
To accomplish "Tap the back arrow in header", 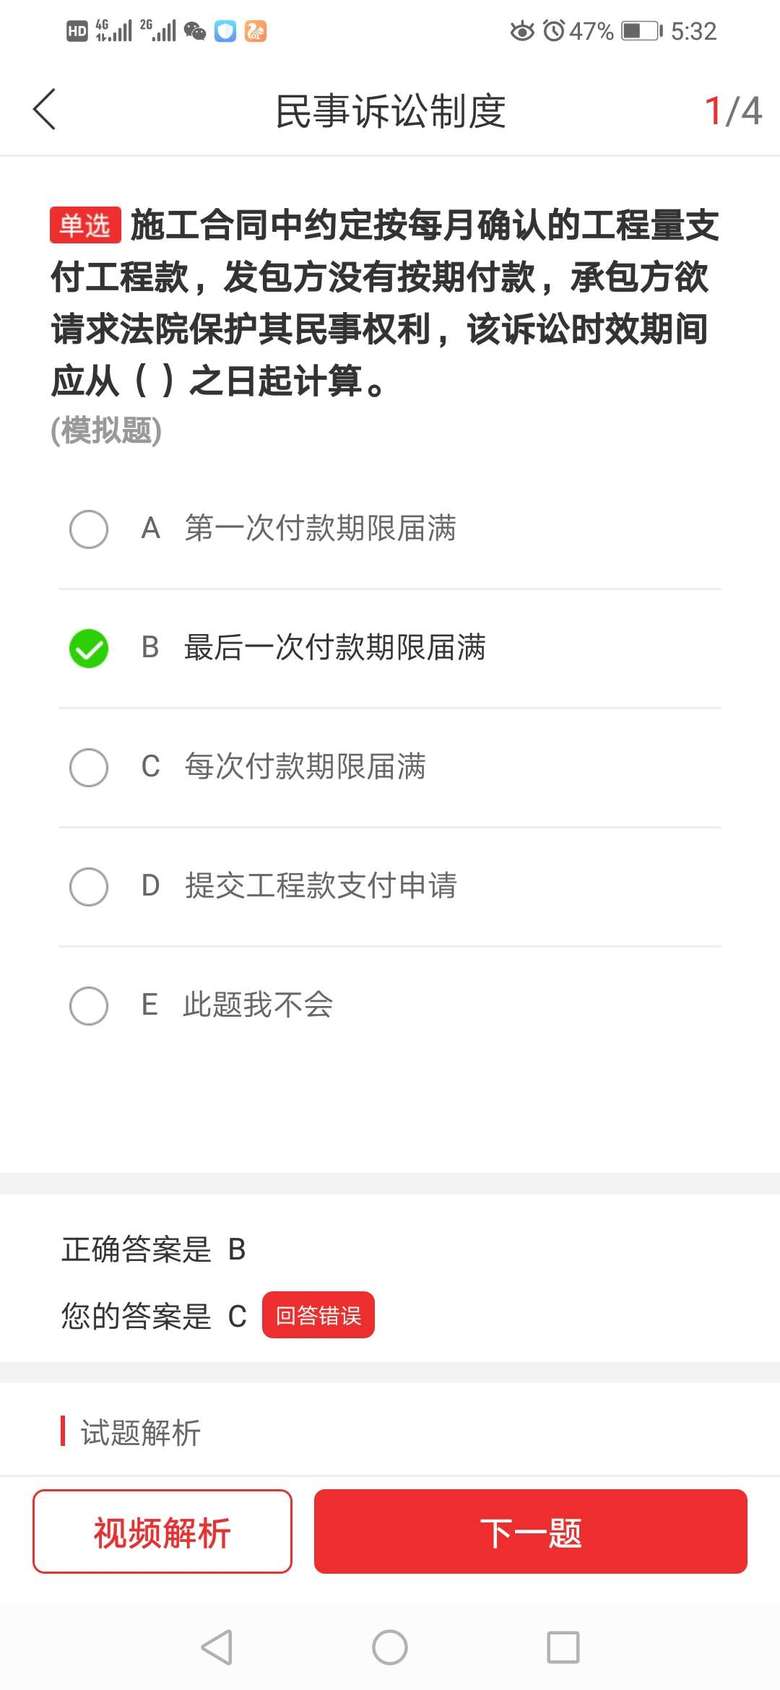I will (45, 110).
